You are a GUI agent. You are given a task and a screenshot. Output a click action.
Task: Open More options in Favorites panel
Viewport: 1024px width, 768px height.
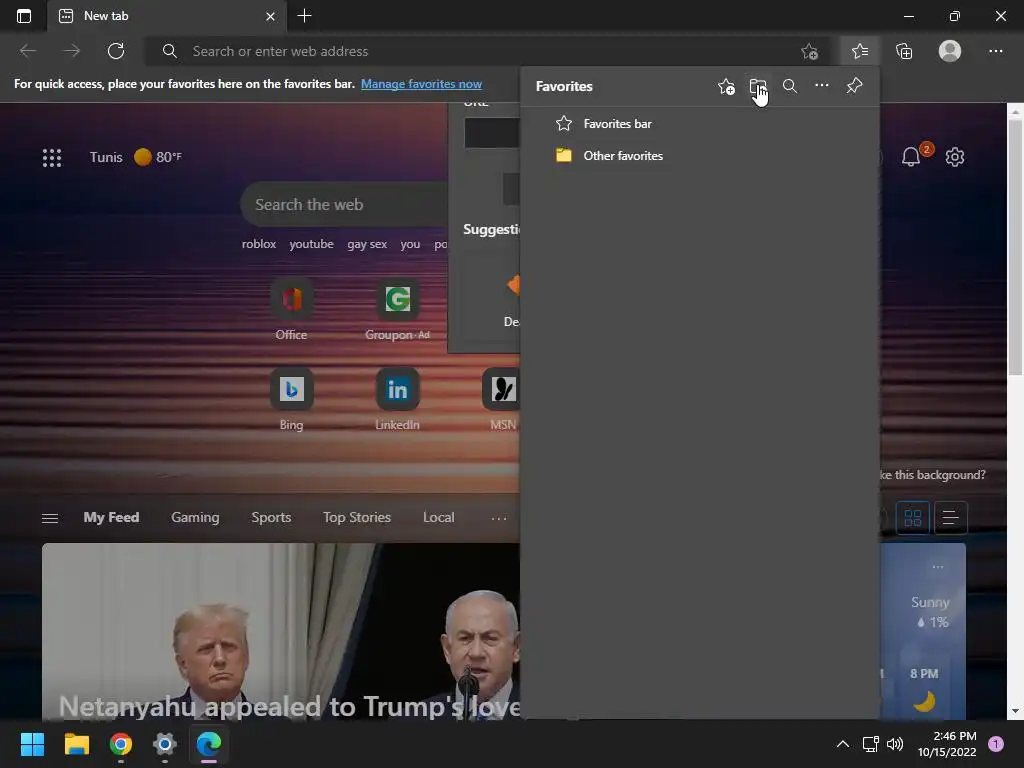pyautogui.click(x=822, y=86)
